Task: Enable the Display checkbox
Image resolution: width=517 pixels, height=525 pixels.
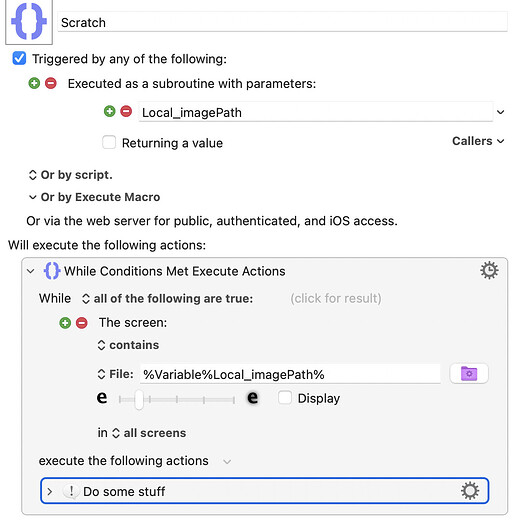Action: [x=285, y=398]
